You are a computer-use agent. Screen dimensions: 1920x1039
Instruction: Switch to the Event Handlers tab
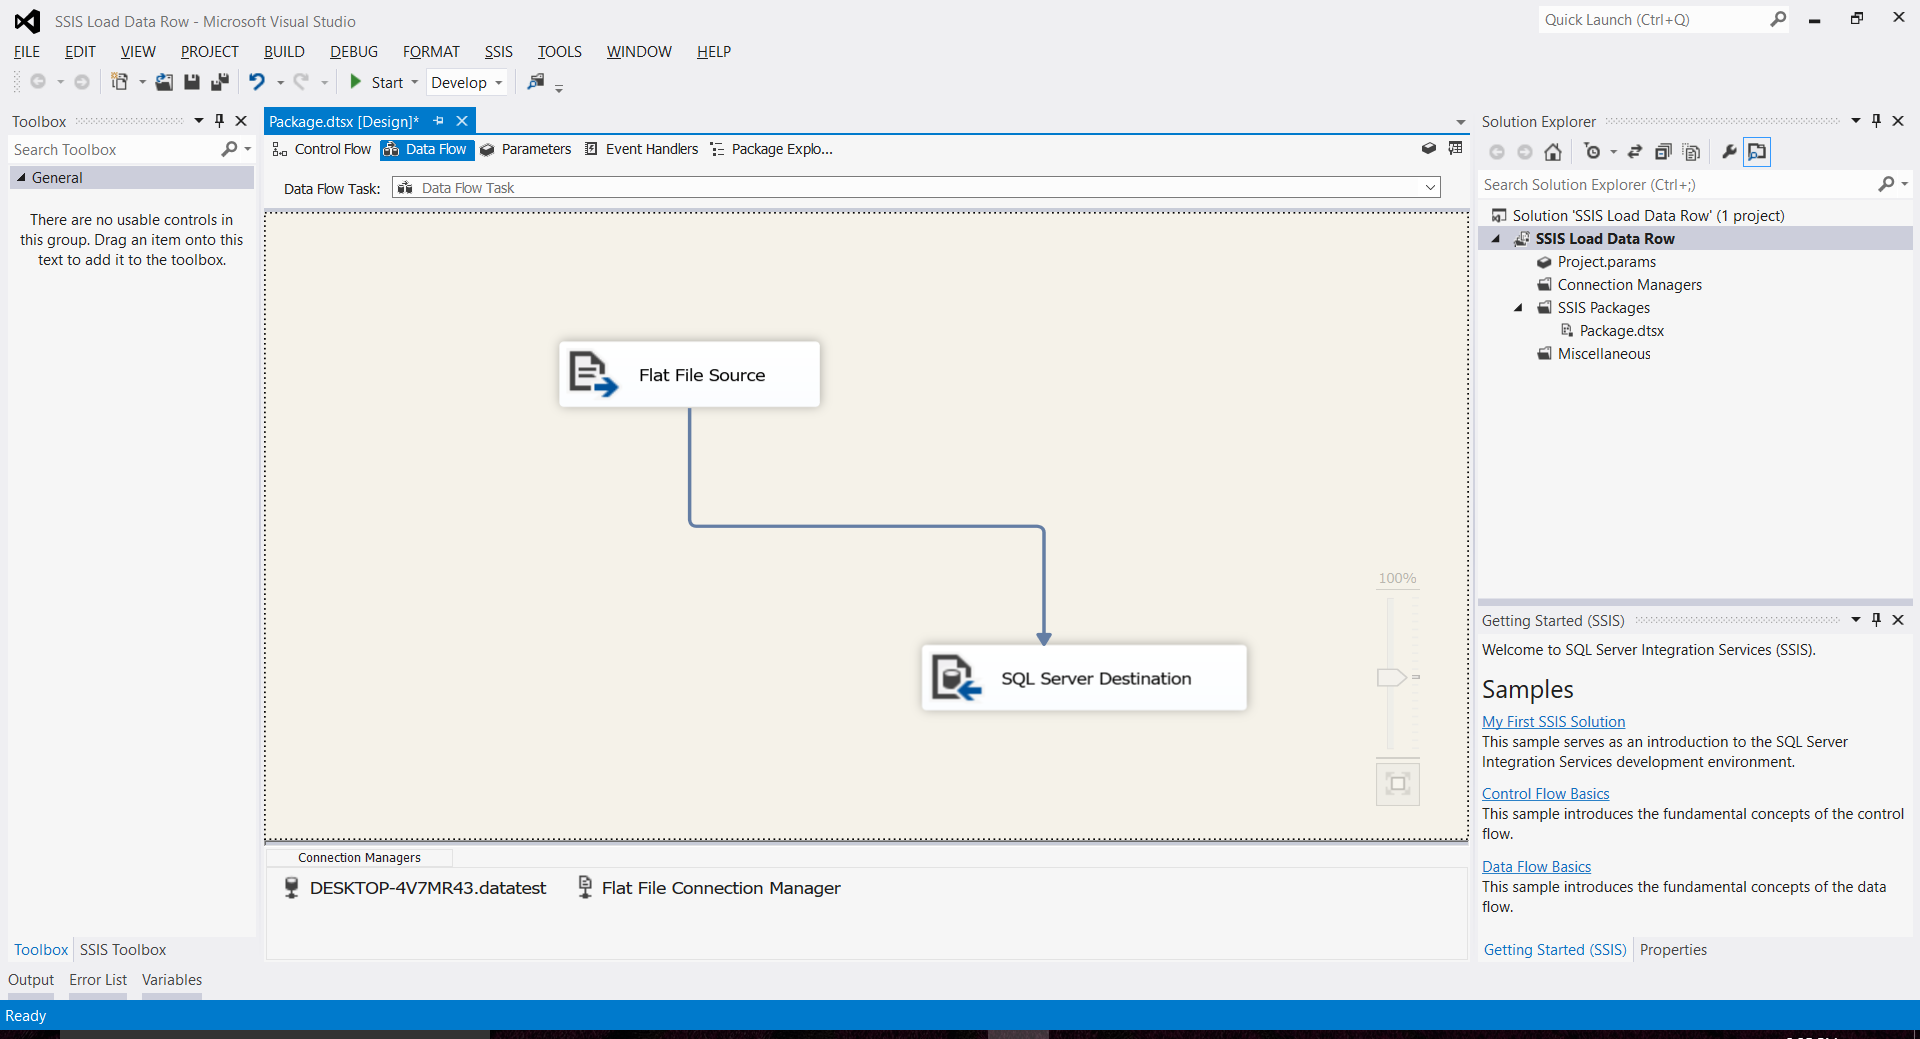click(x=641, y=149)
